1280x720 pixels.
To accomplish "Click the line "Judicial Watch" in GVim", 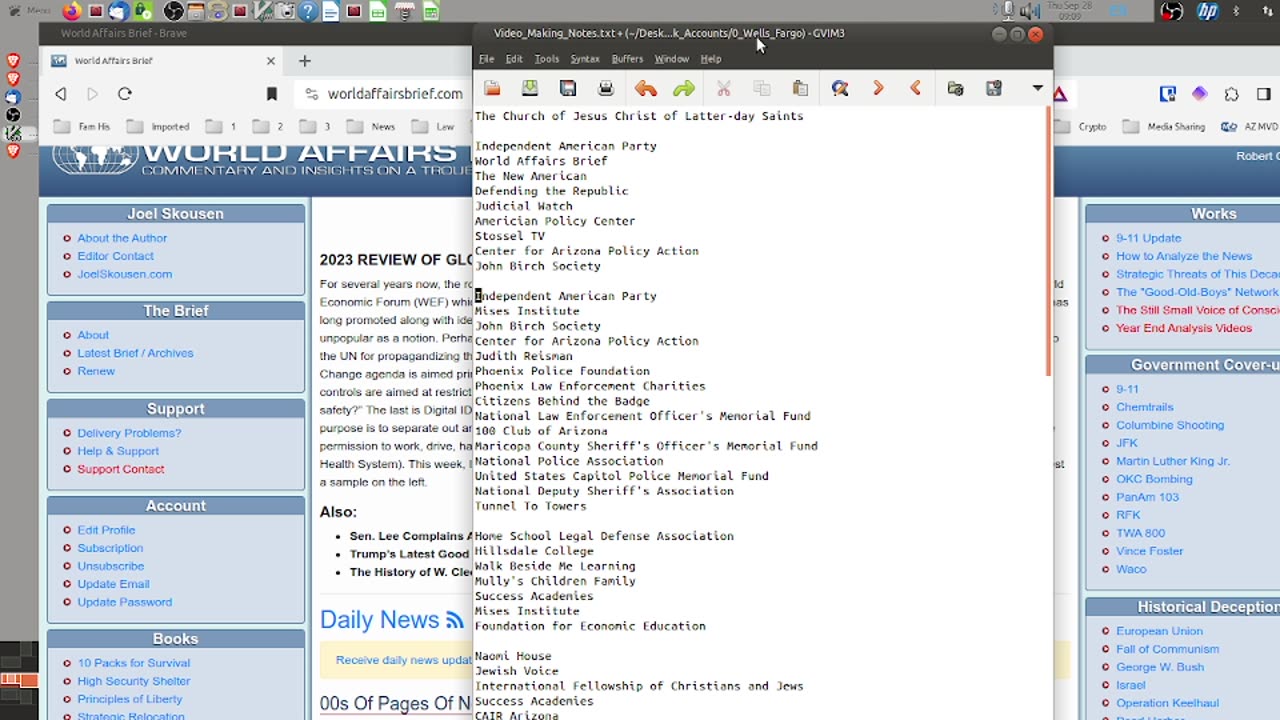I will coord(523,206).
